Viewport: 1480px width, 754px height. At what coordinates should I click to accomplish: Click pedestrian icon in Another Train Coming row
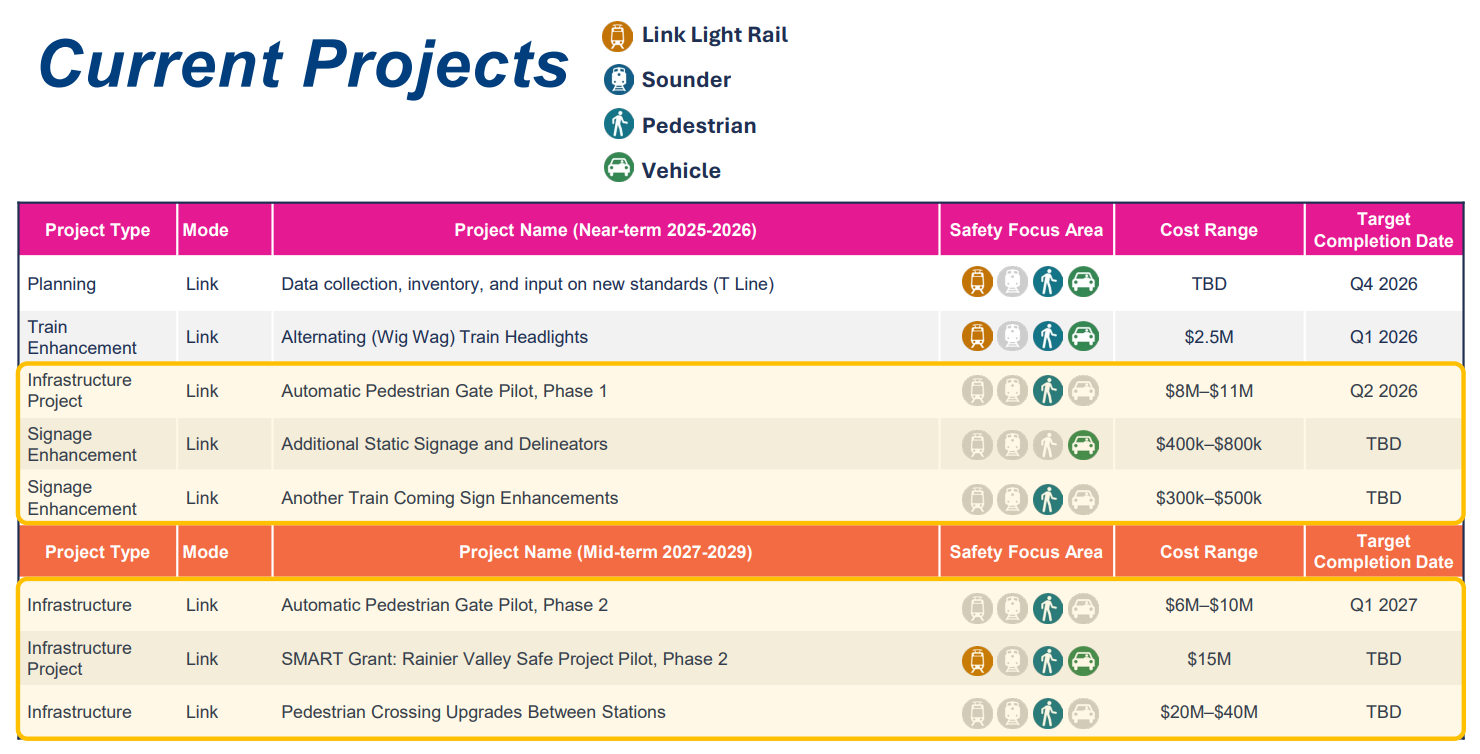pos(1048,498)
